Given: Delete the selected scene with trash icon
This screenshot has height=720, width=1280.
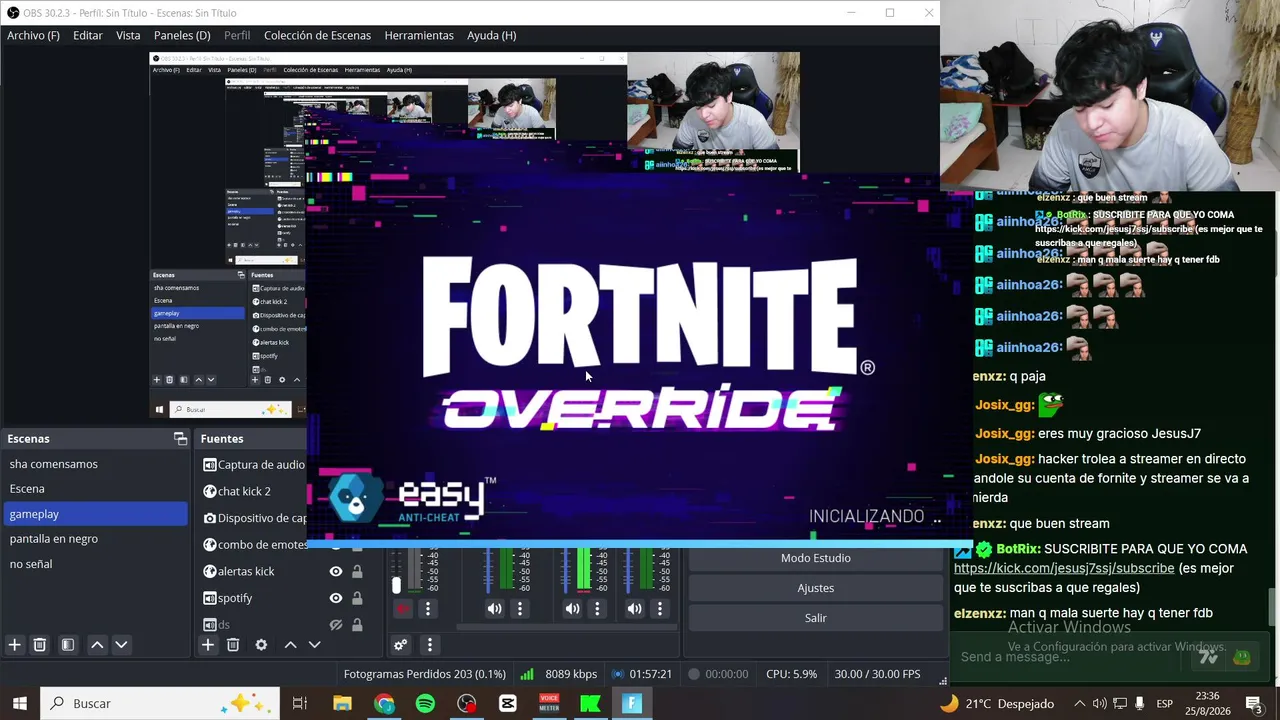Looking at the screenshot, I should click(x=40, y=645).
